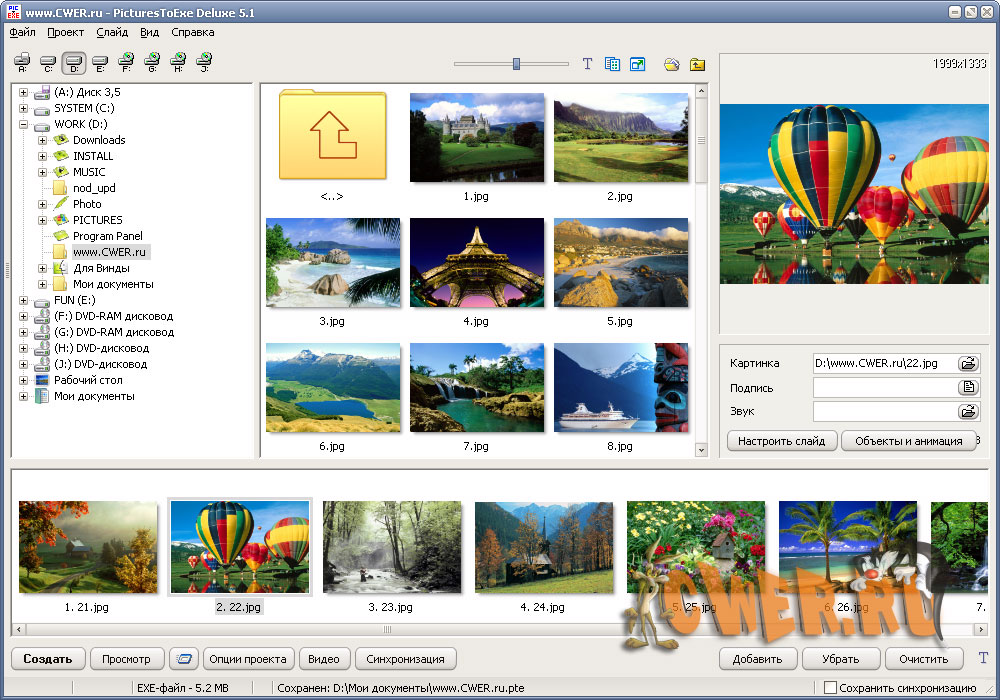
Task: Click the blue icon button next to Просмотр
Action: click(x=182, y=659)
